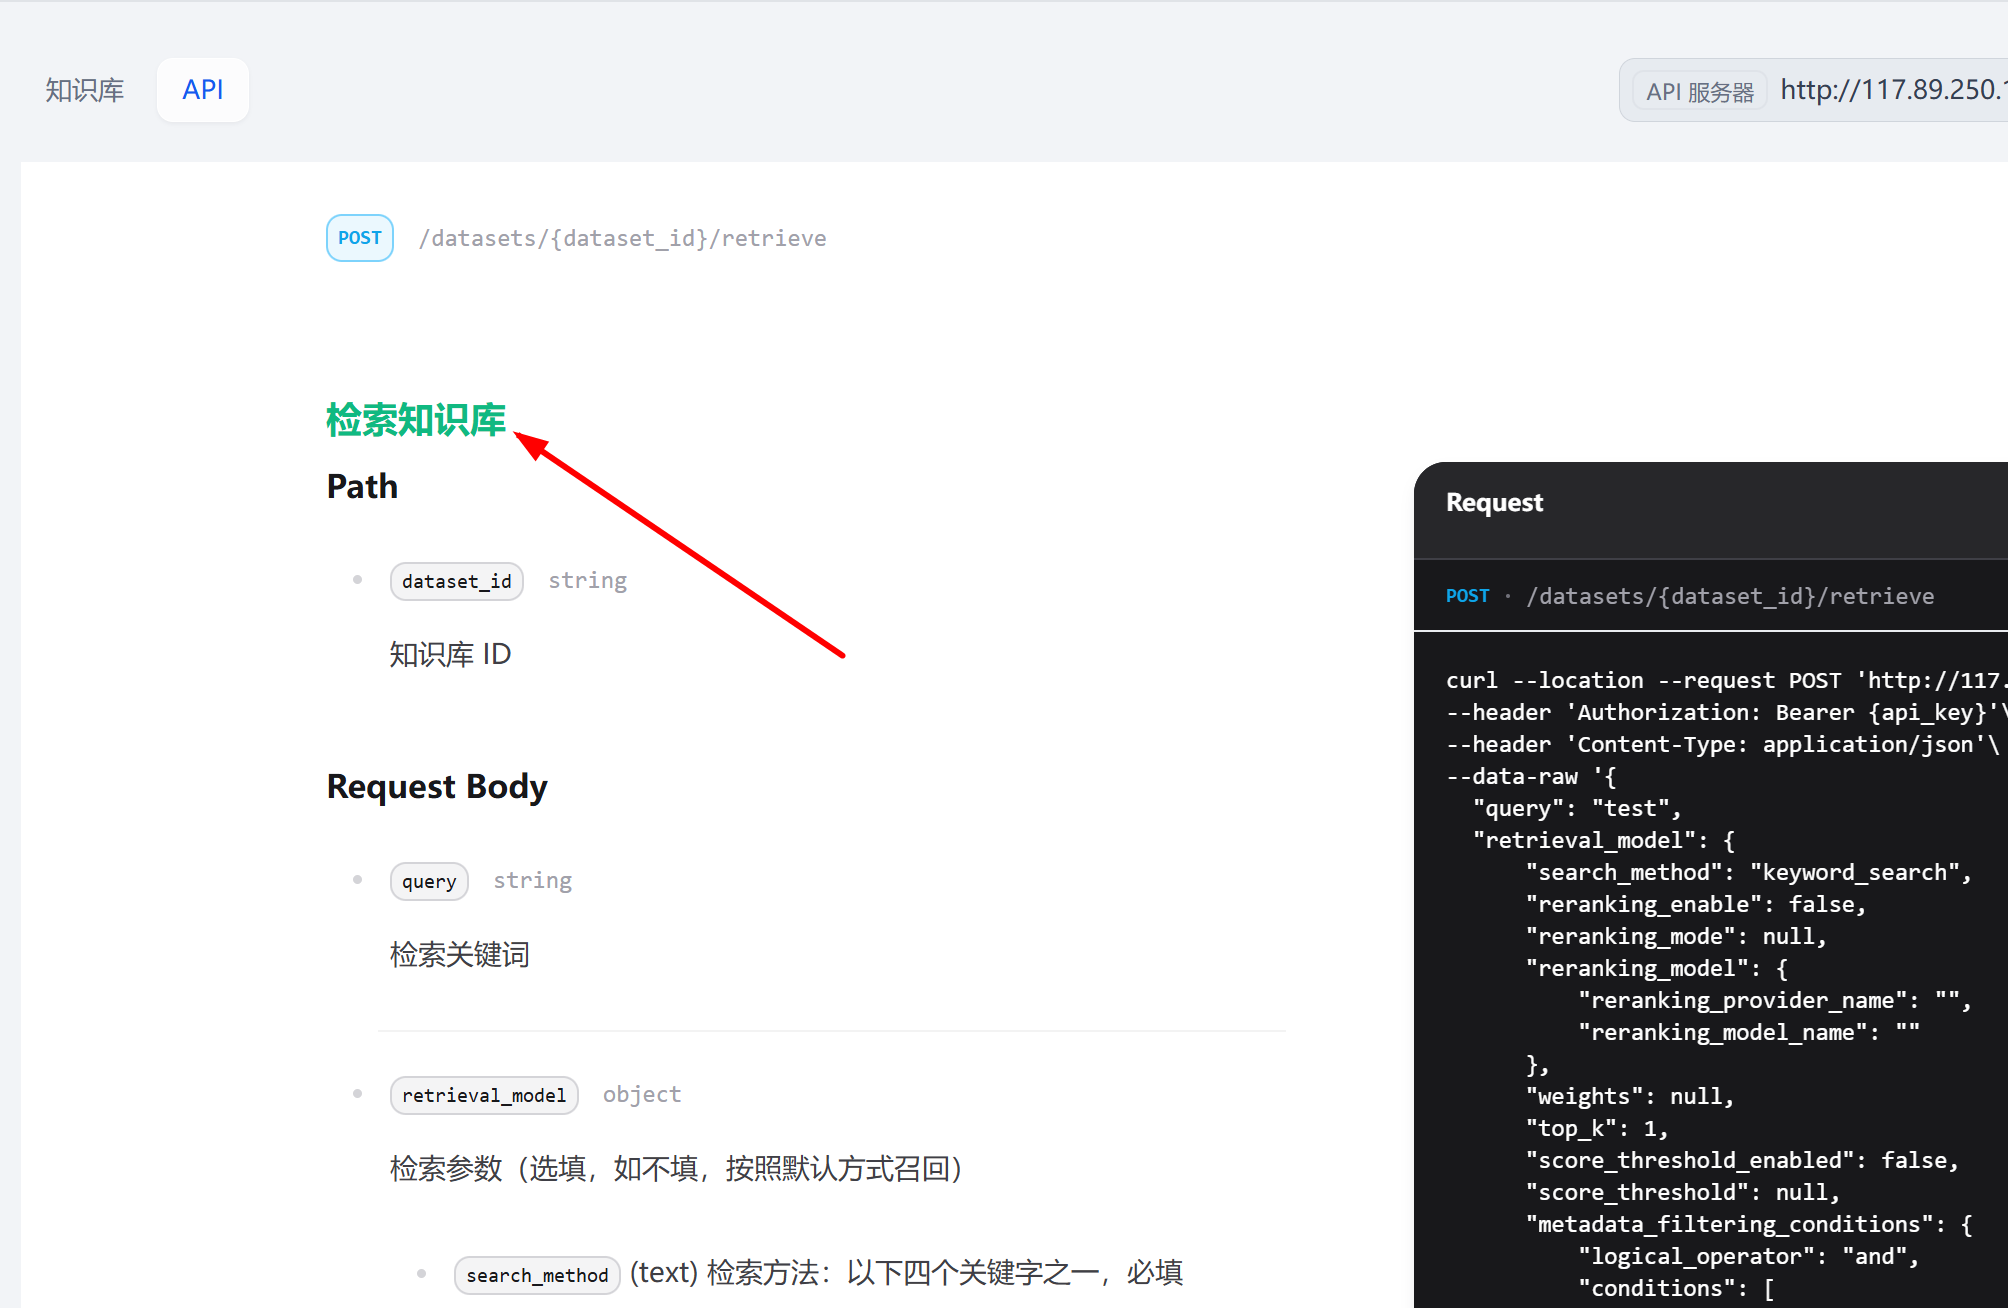This screenshot has width=2008, height=1308.
Task: Click the dataset_id parameter tag
Action: (456, 581)
